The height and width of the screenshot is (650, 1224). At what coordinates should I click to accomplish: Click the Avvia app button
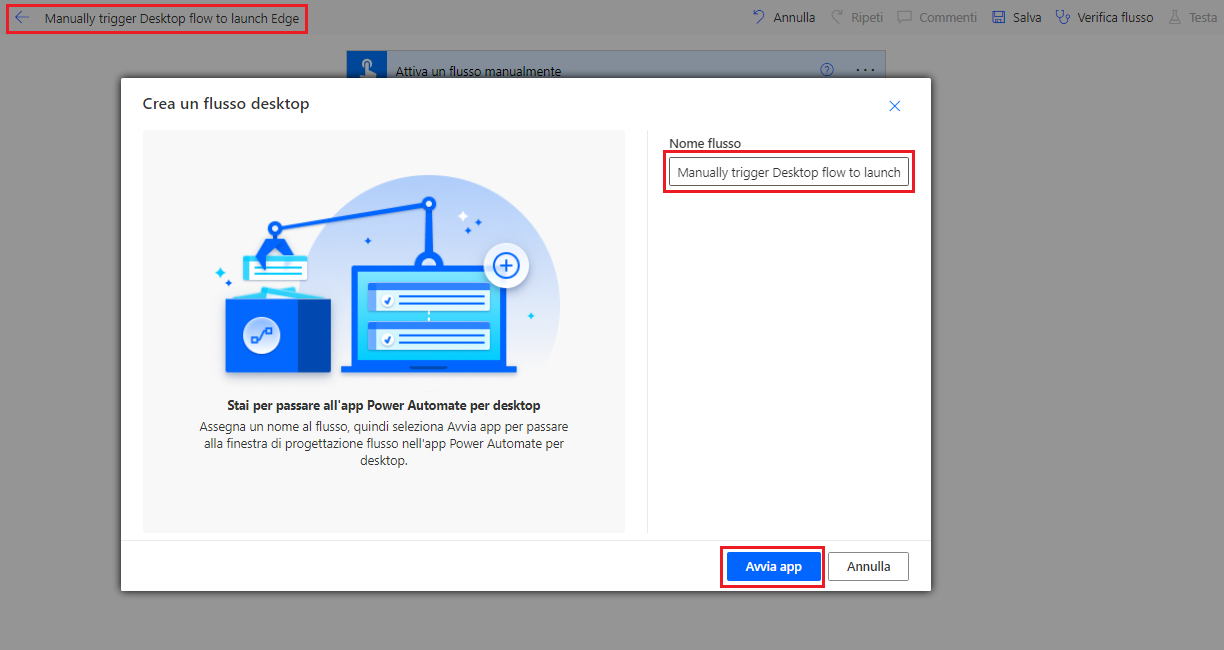(773, 566)
